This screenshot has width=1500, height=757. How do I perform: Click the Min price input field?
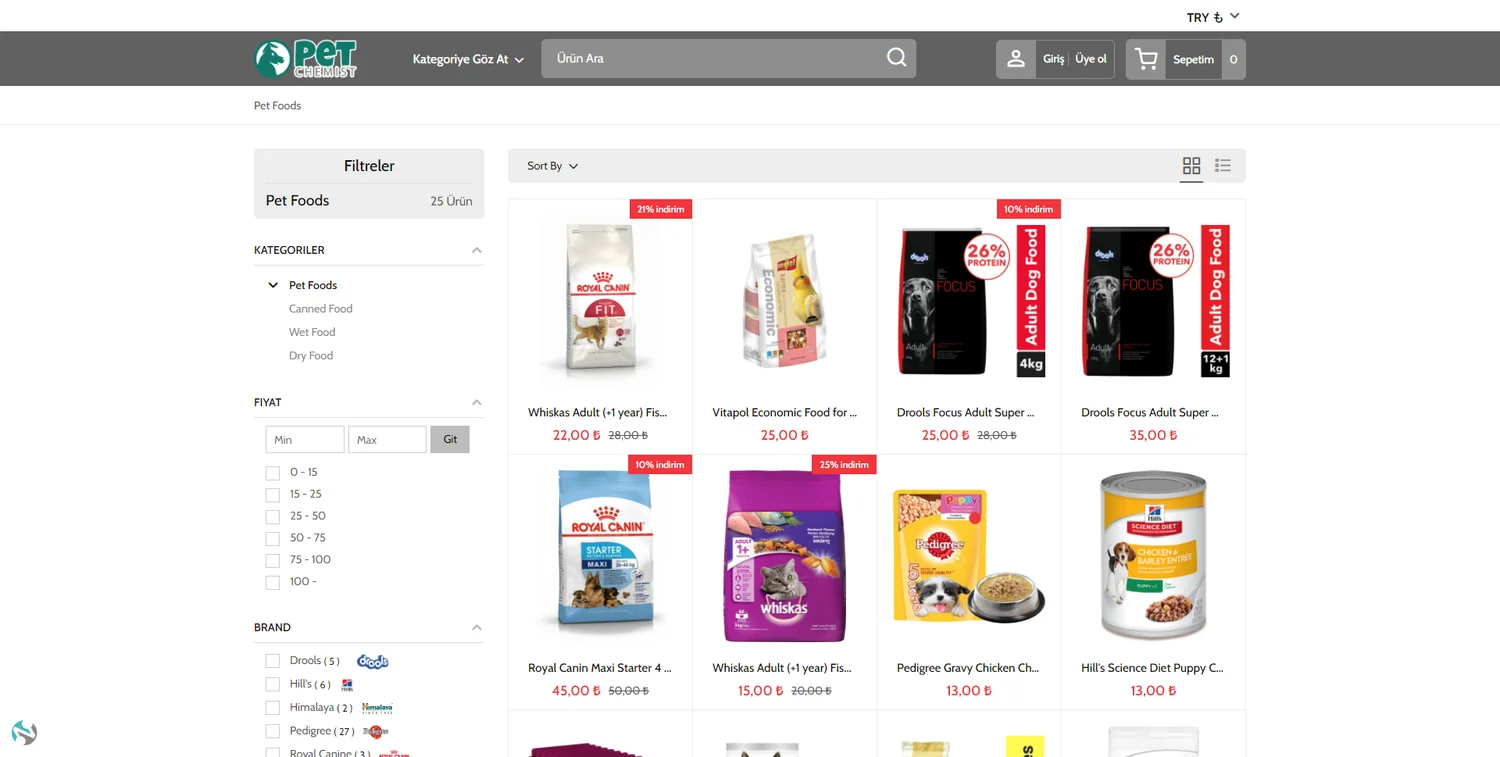point(305,440)
